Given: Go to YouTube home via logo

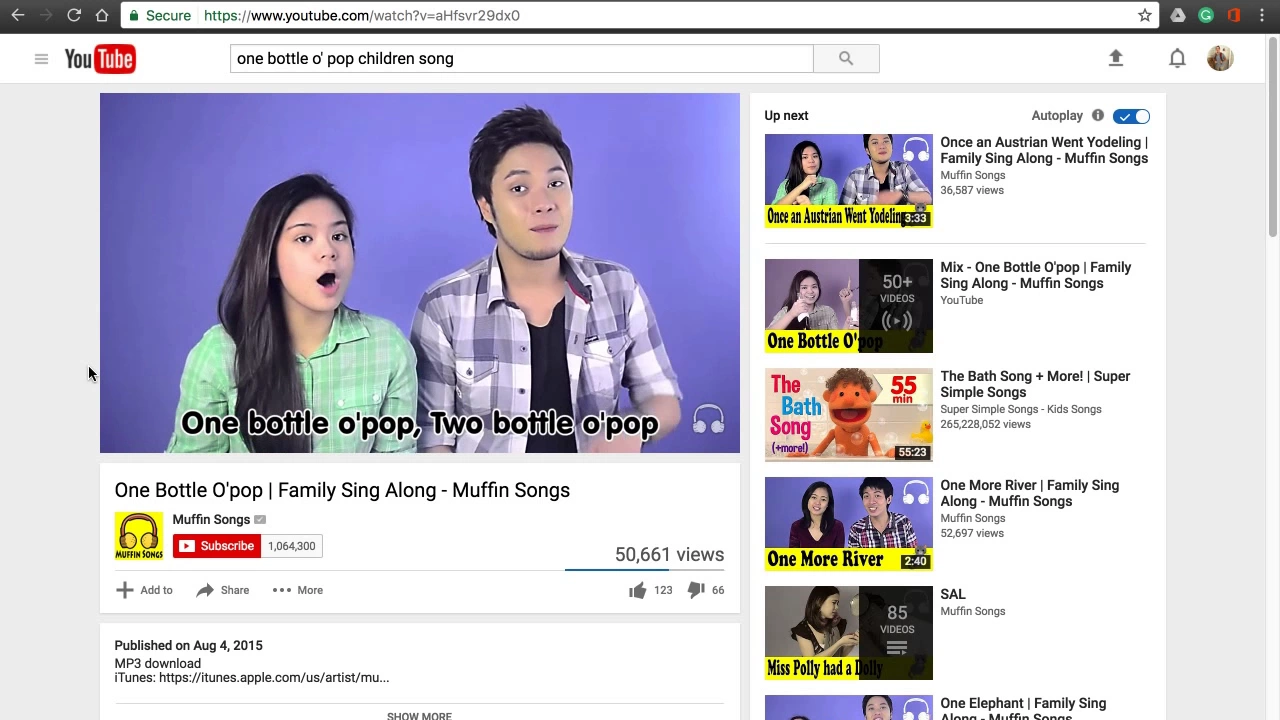Looking at the screenshot, I should (100, 59).
